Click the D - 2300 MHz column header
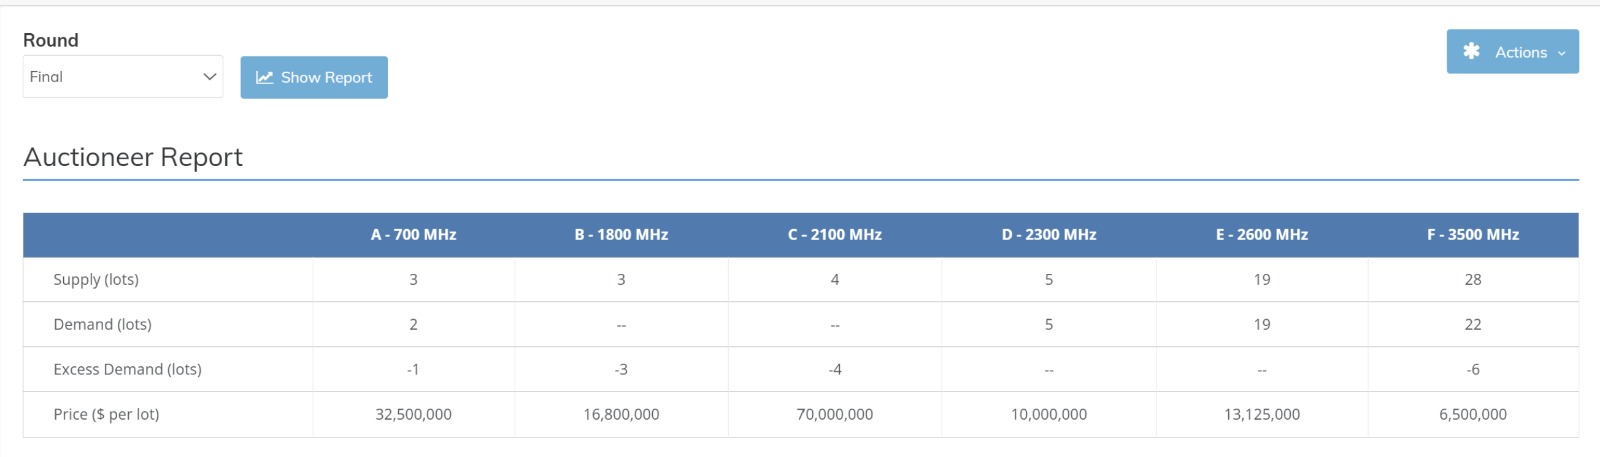The width and height of the screenshot is (1600, 457). (x=1048, y=235)
